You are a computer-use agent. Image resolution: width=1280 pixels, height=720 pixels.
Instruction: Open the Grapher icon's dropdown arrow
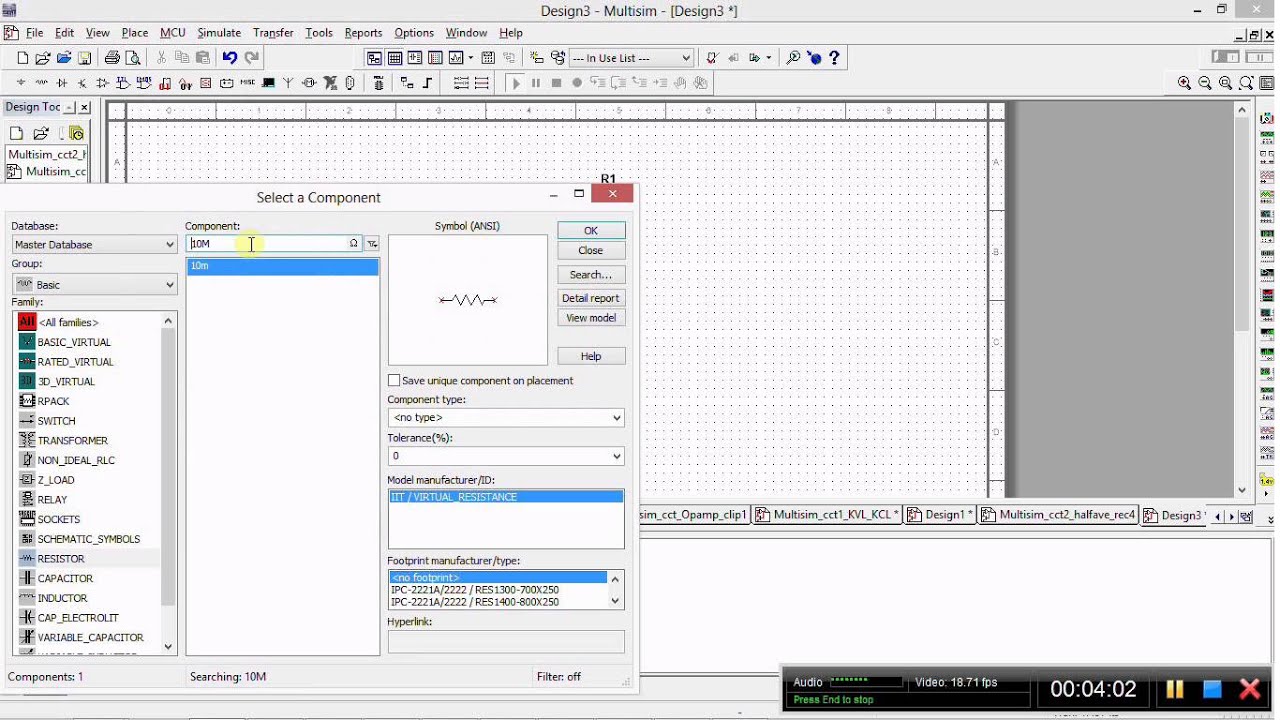470,58
